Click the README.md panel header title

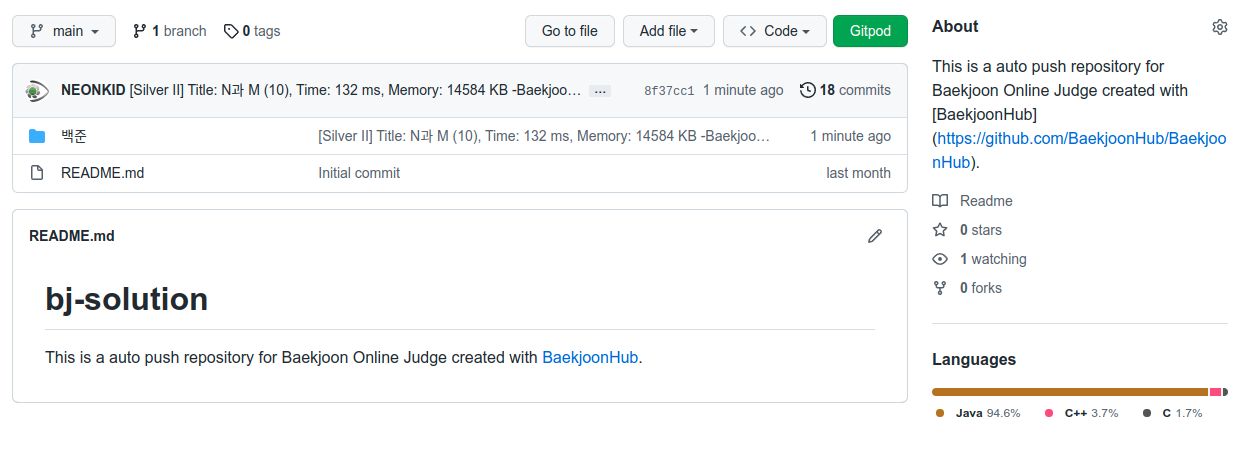[x=72, y=236]
